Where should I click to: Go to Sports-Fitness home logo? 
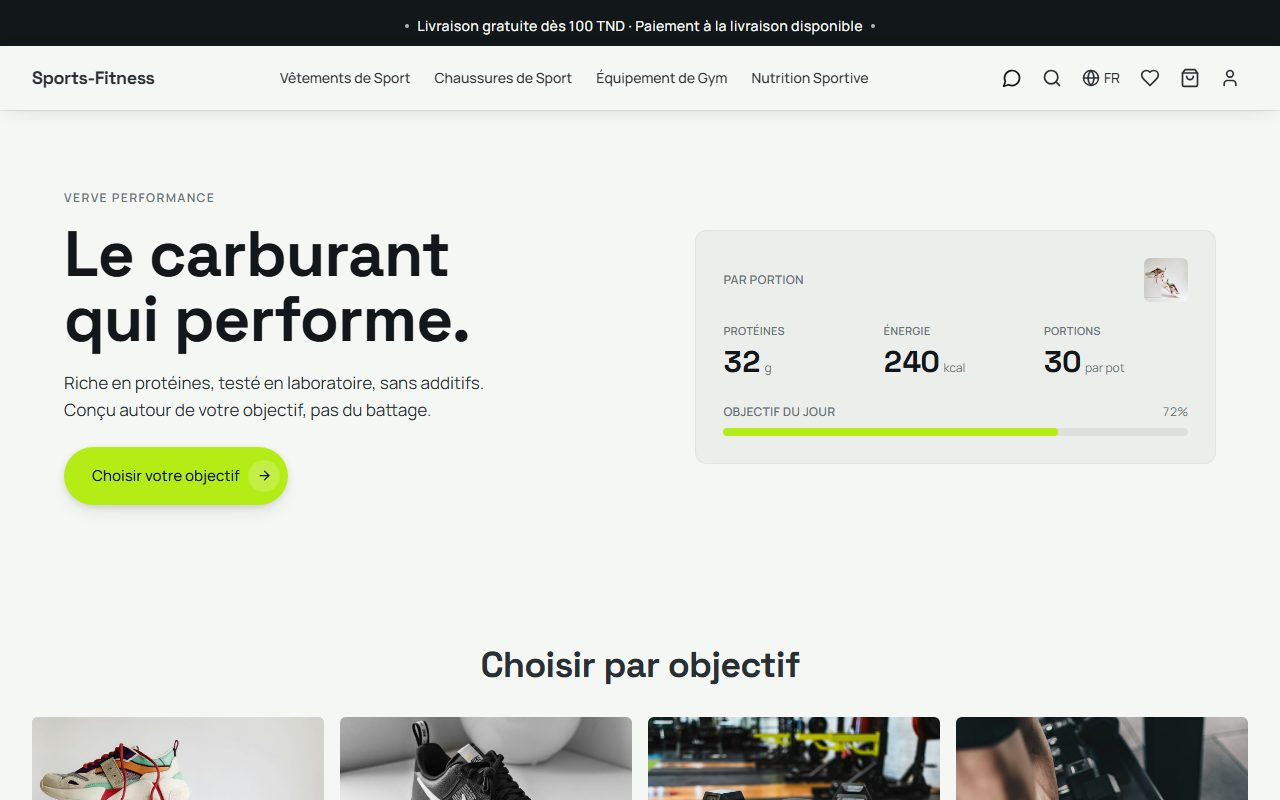click(93, 78)
